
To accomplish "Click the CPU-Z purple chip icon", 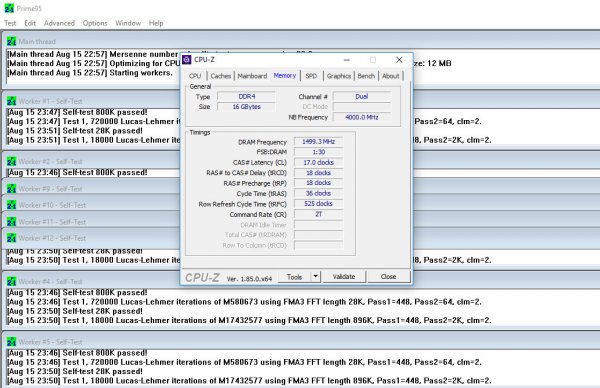I will click(187, 60).
